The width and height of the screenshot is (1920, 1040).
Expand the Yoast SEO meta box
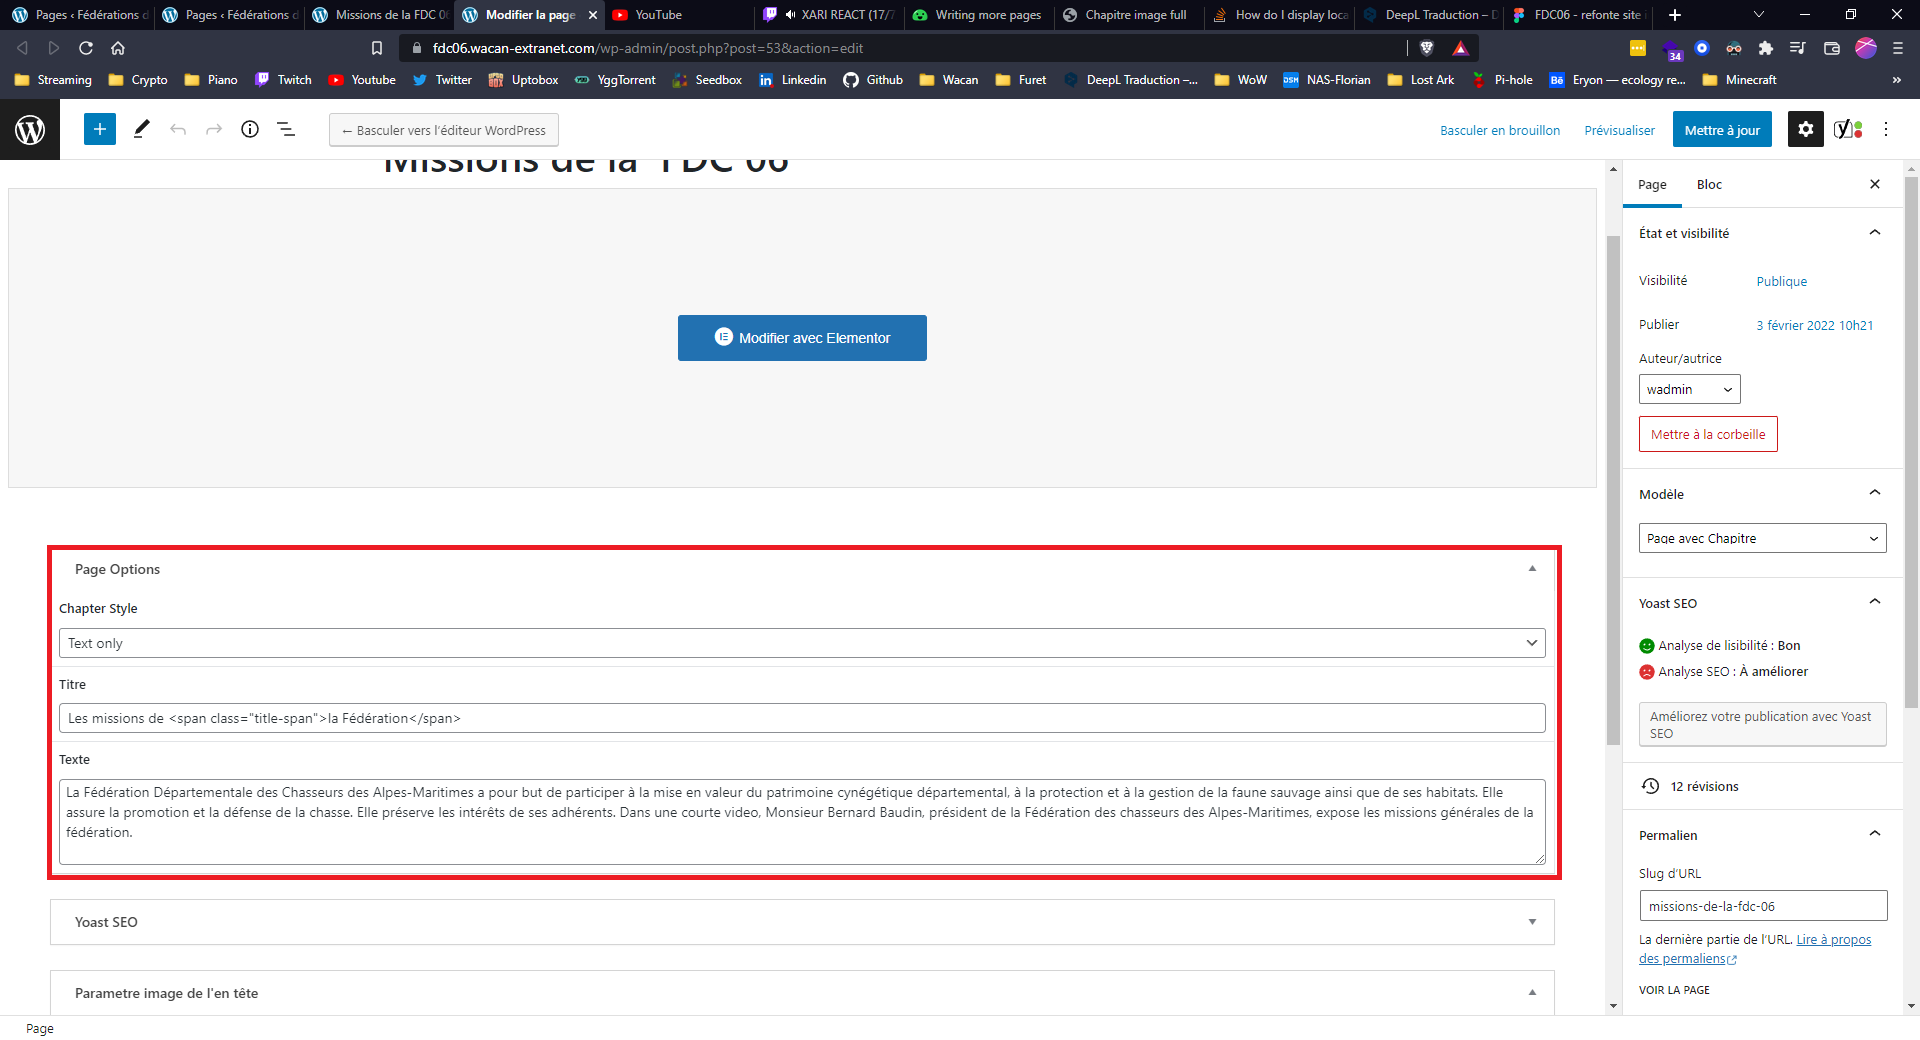pos(1531,922)
